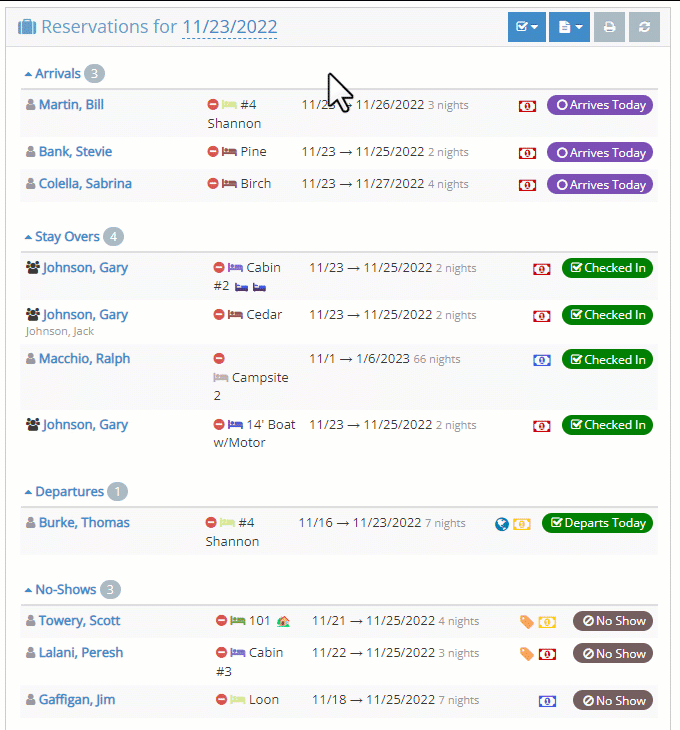Click the yellow money icon on Burke, Thomas row
Screen dimensions: 680x730
(x=521, y=523)
